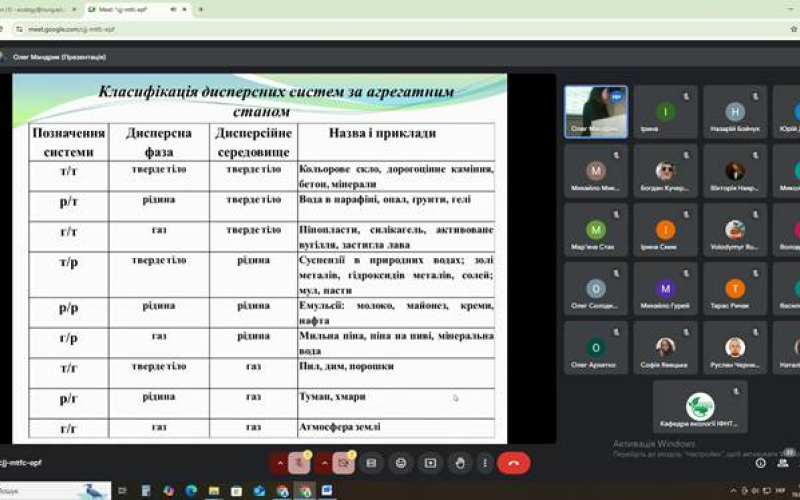Click the table cell Атмосфера землі

click(396, 428)
